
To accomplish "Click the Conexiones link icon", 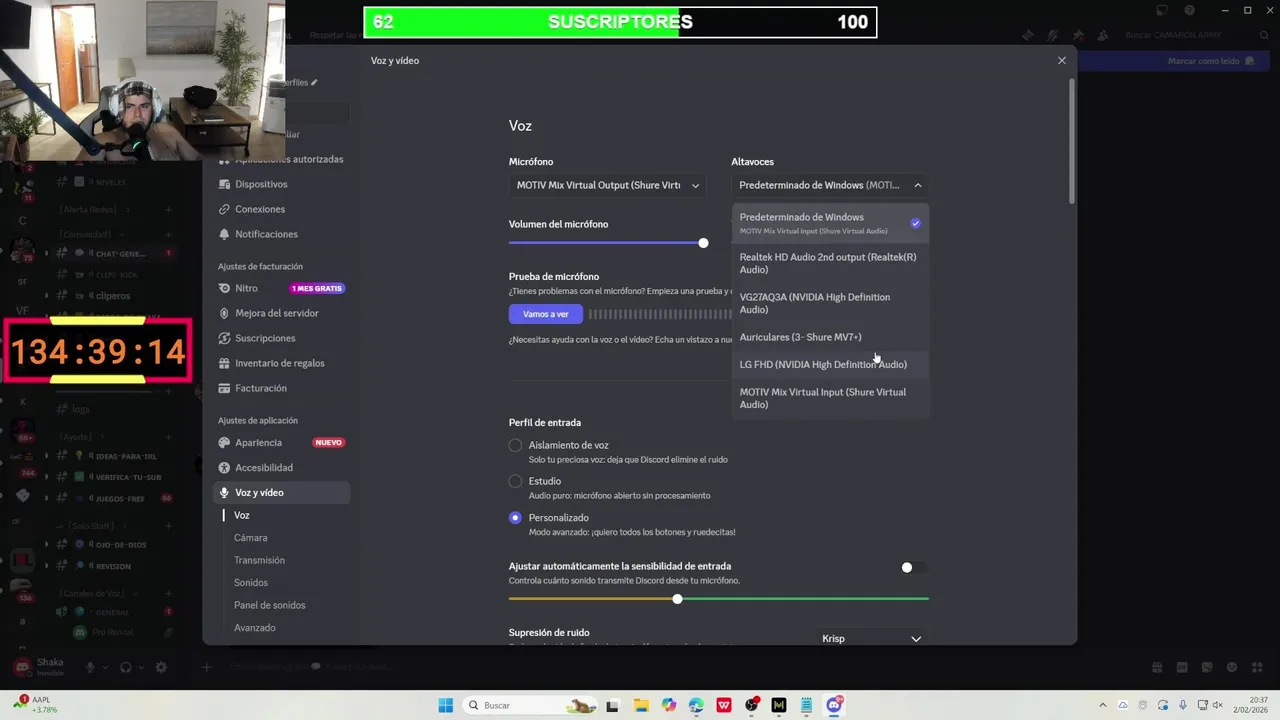I will (x=225, y=209).
